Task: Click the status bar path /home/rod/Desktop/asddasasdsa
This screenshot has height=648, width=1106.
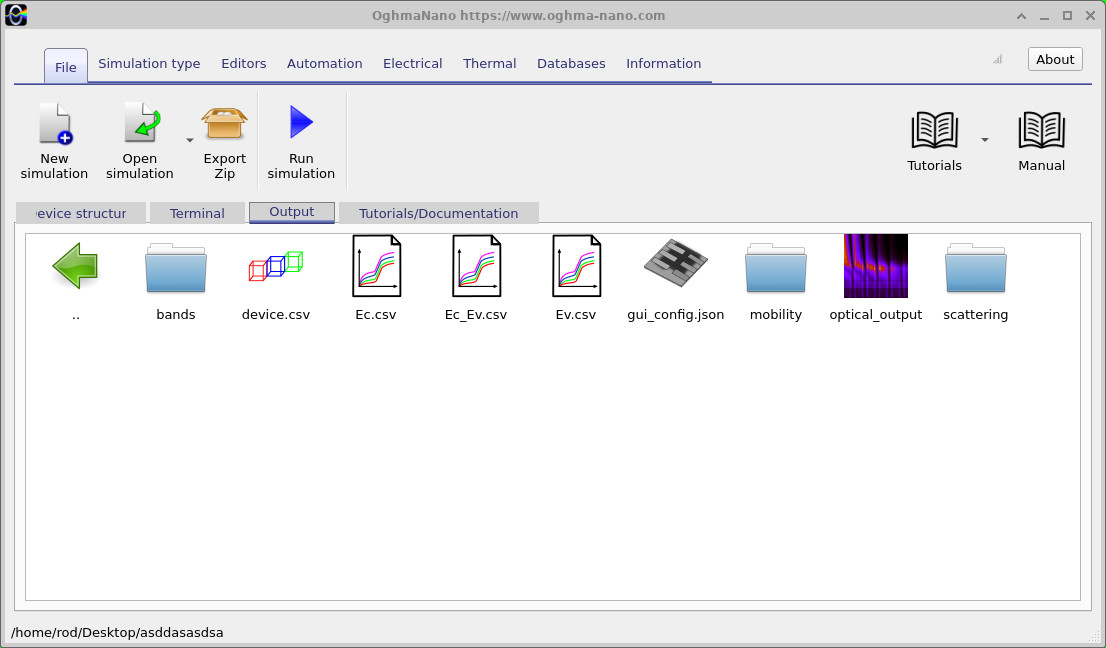Action: click(x=117, y=632)
